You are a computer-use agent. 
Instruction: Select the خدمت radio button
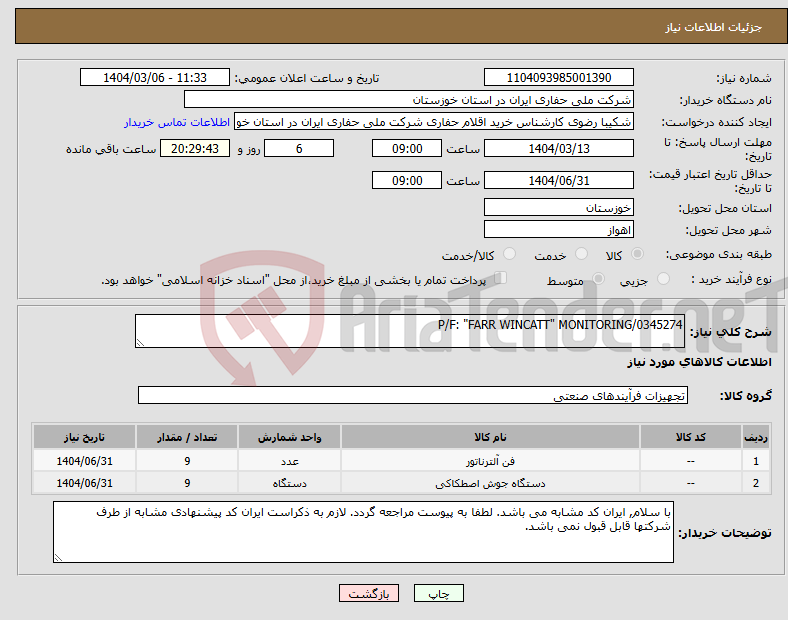coord(581,254)
